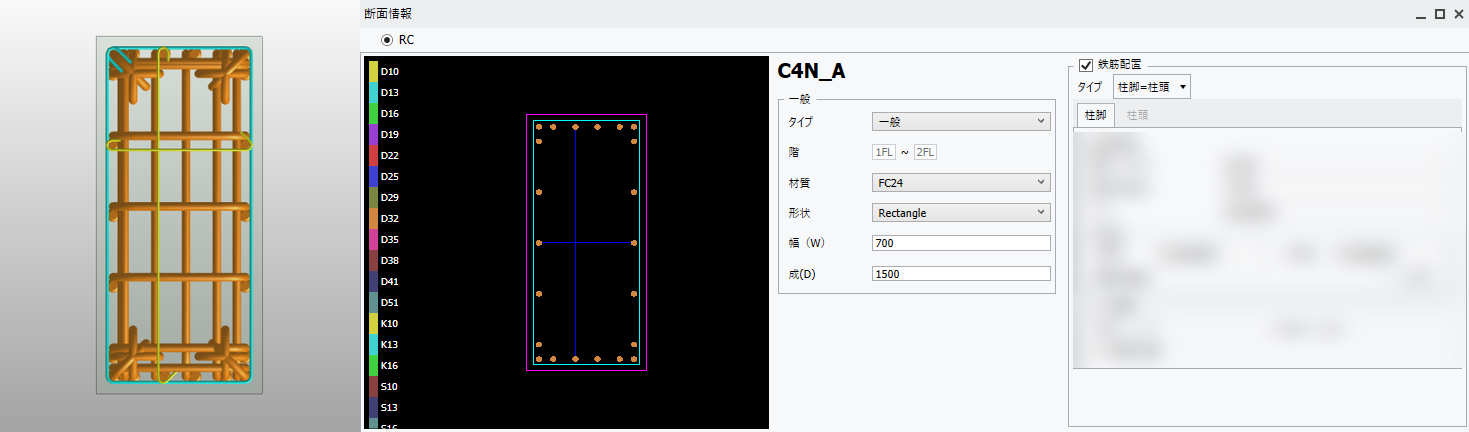This screenshot has height=432, width=1469.
Task: Click the 幅（W）input field with 700
Action: pyautogui.click(x=961, y=243)
